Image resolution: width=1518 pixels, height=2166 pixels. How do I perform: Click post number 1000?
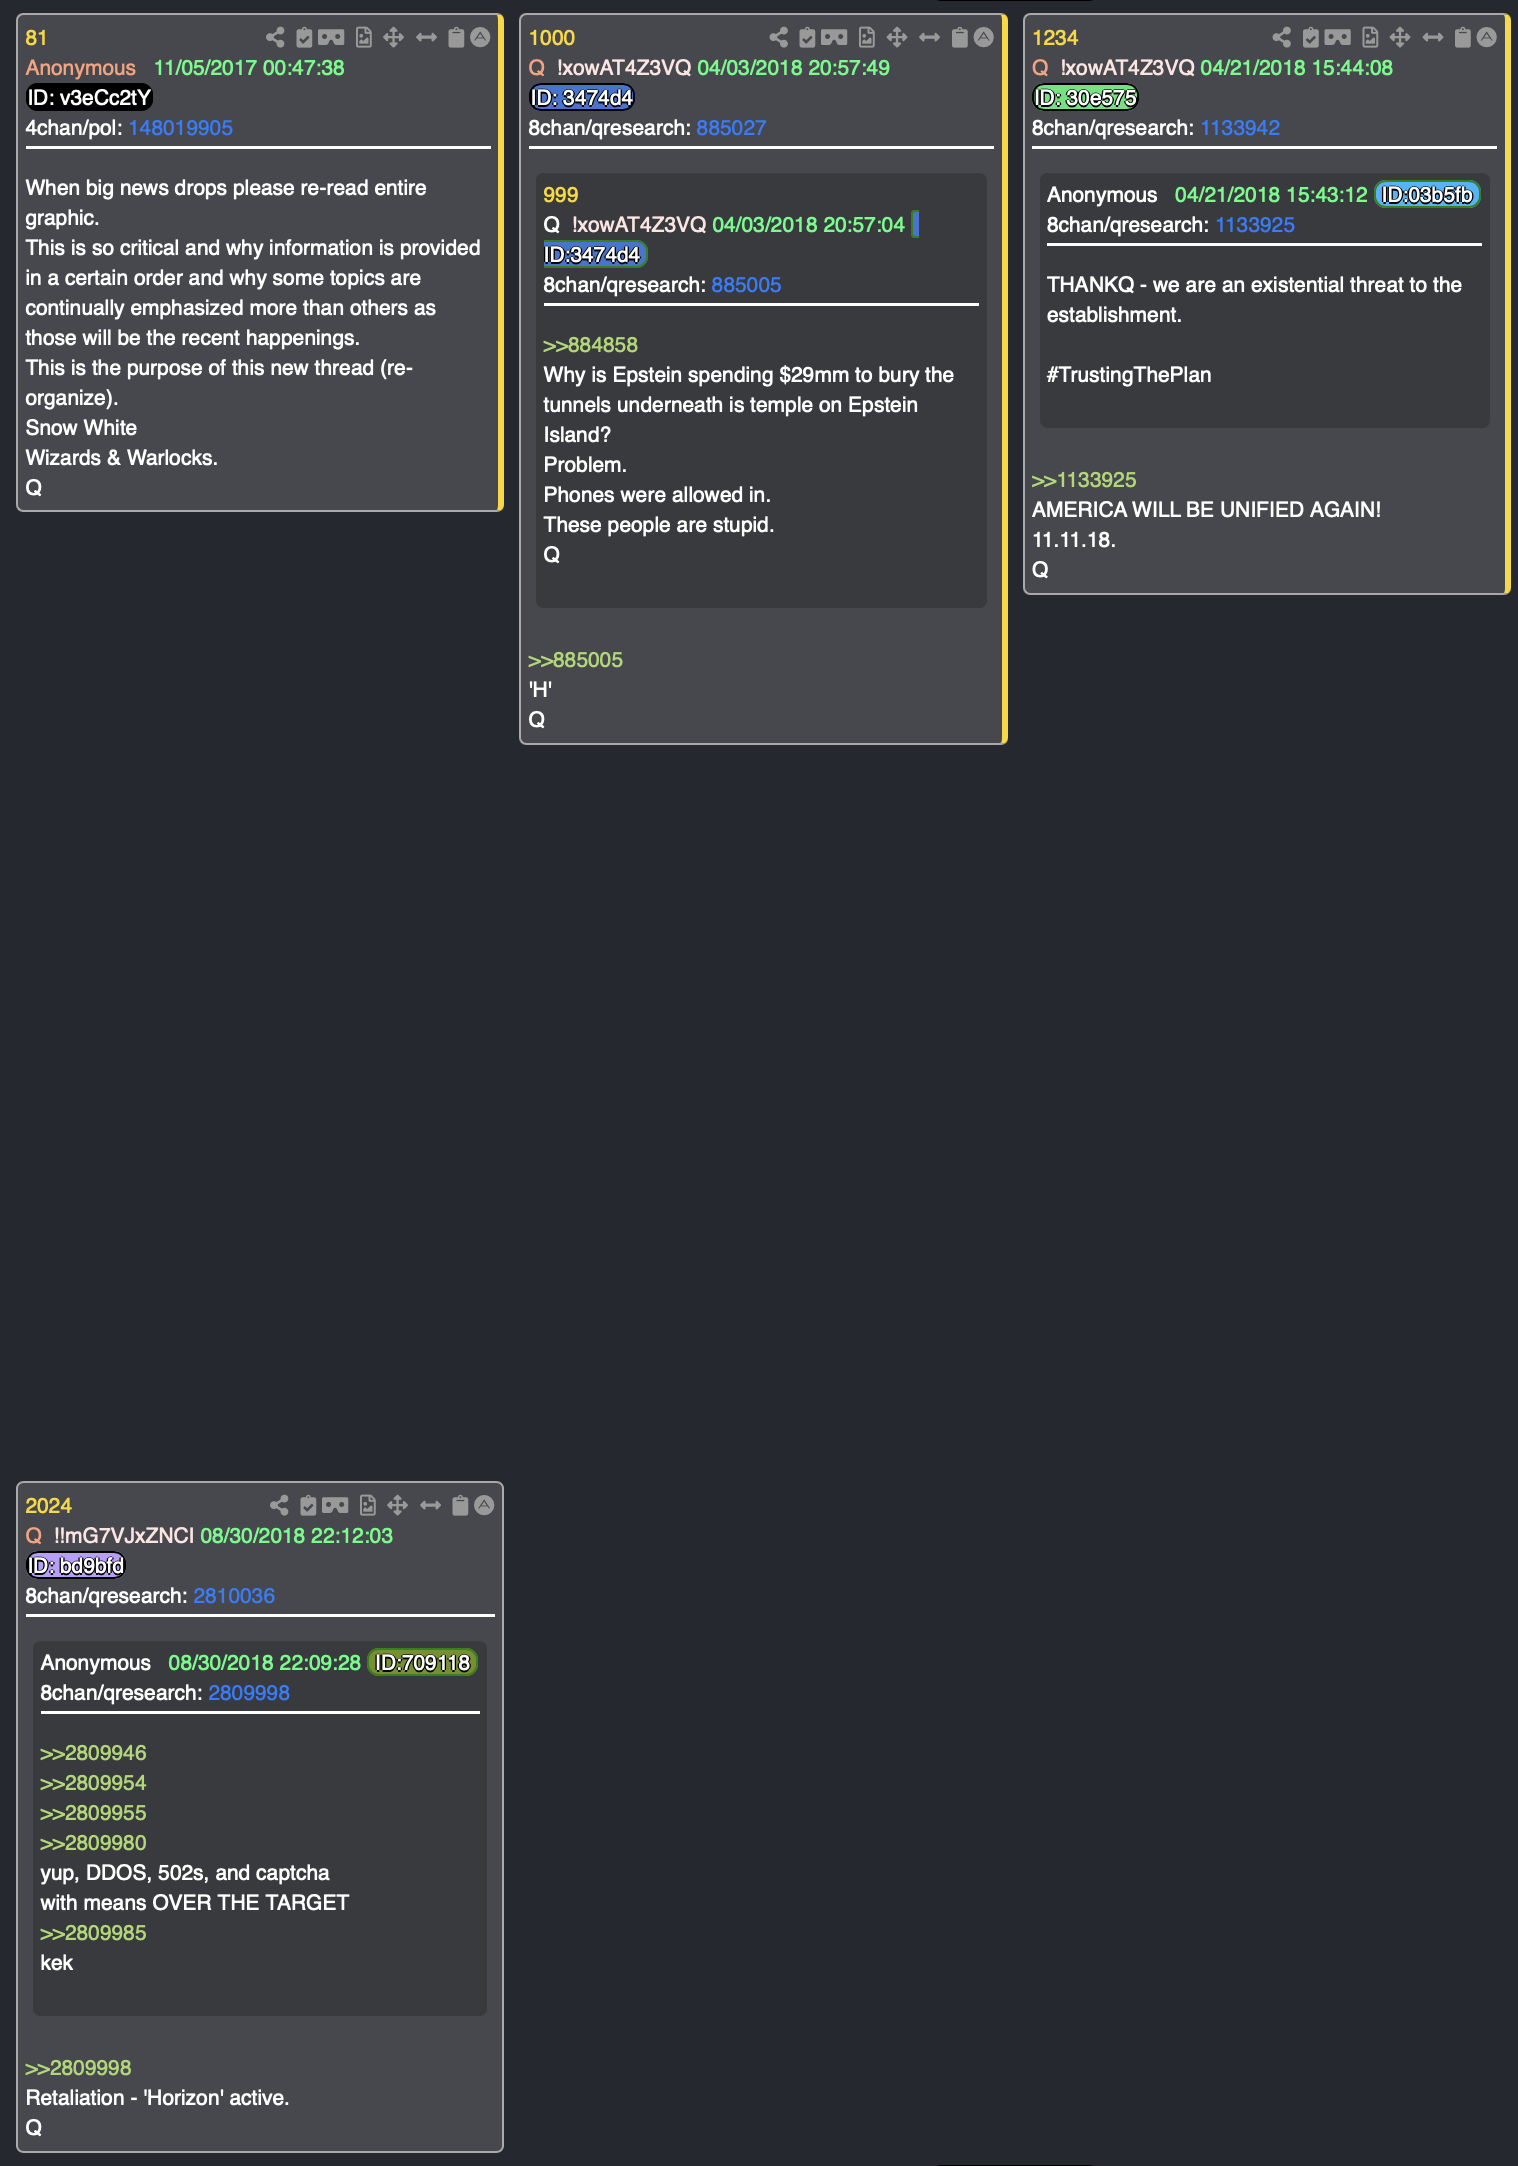(x=552, y=38)
